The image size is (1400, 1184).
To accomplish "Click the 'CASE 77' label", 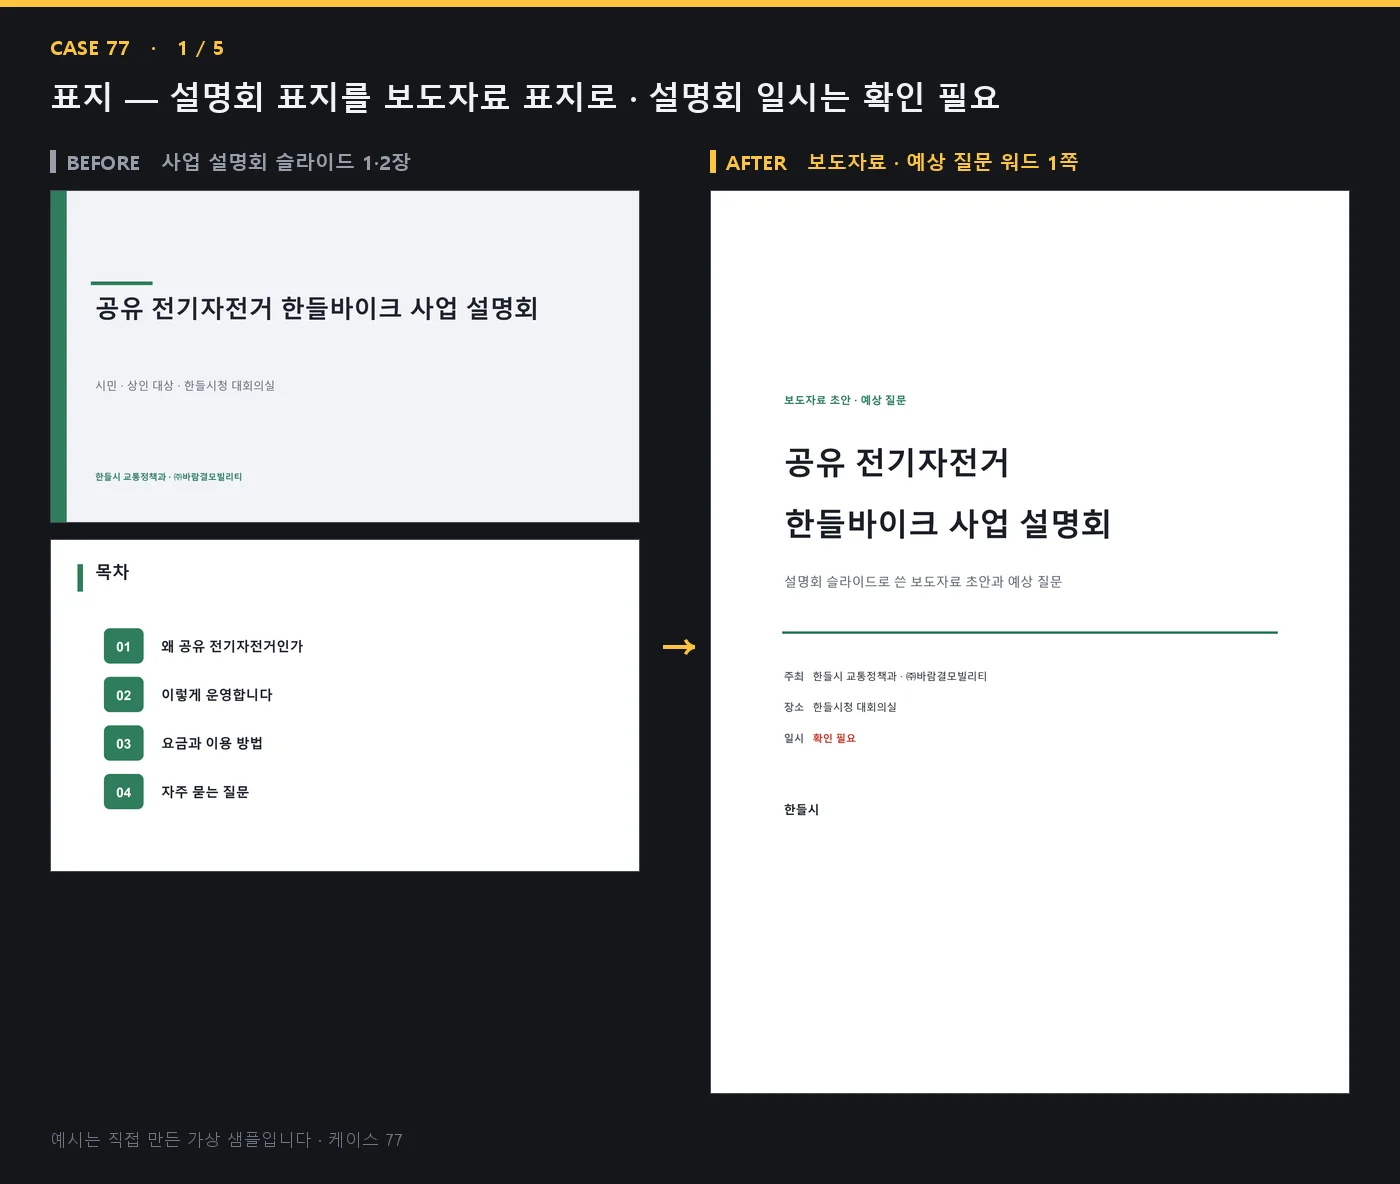I will tap(90, 48).
